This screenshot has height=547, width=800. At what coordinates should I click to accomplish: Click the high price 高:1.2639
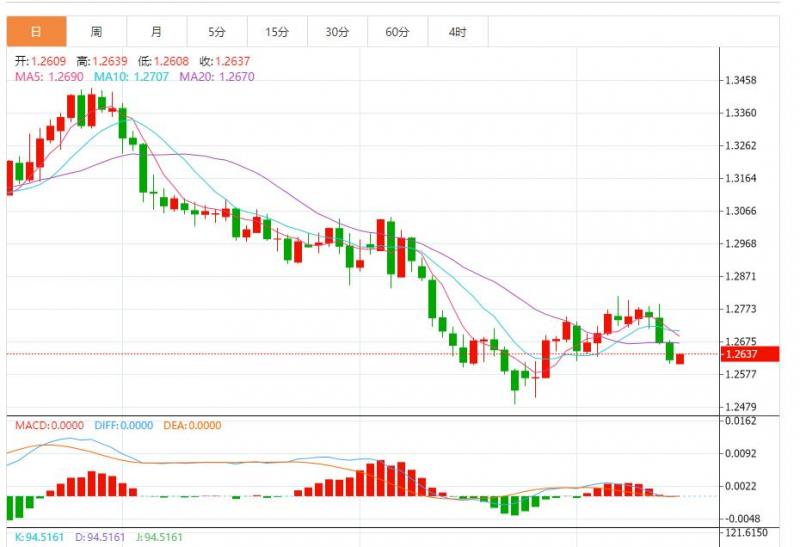pos(102,61)
